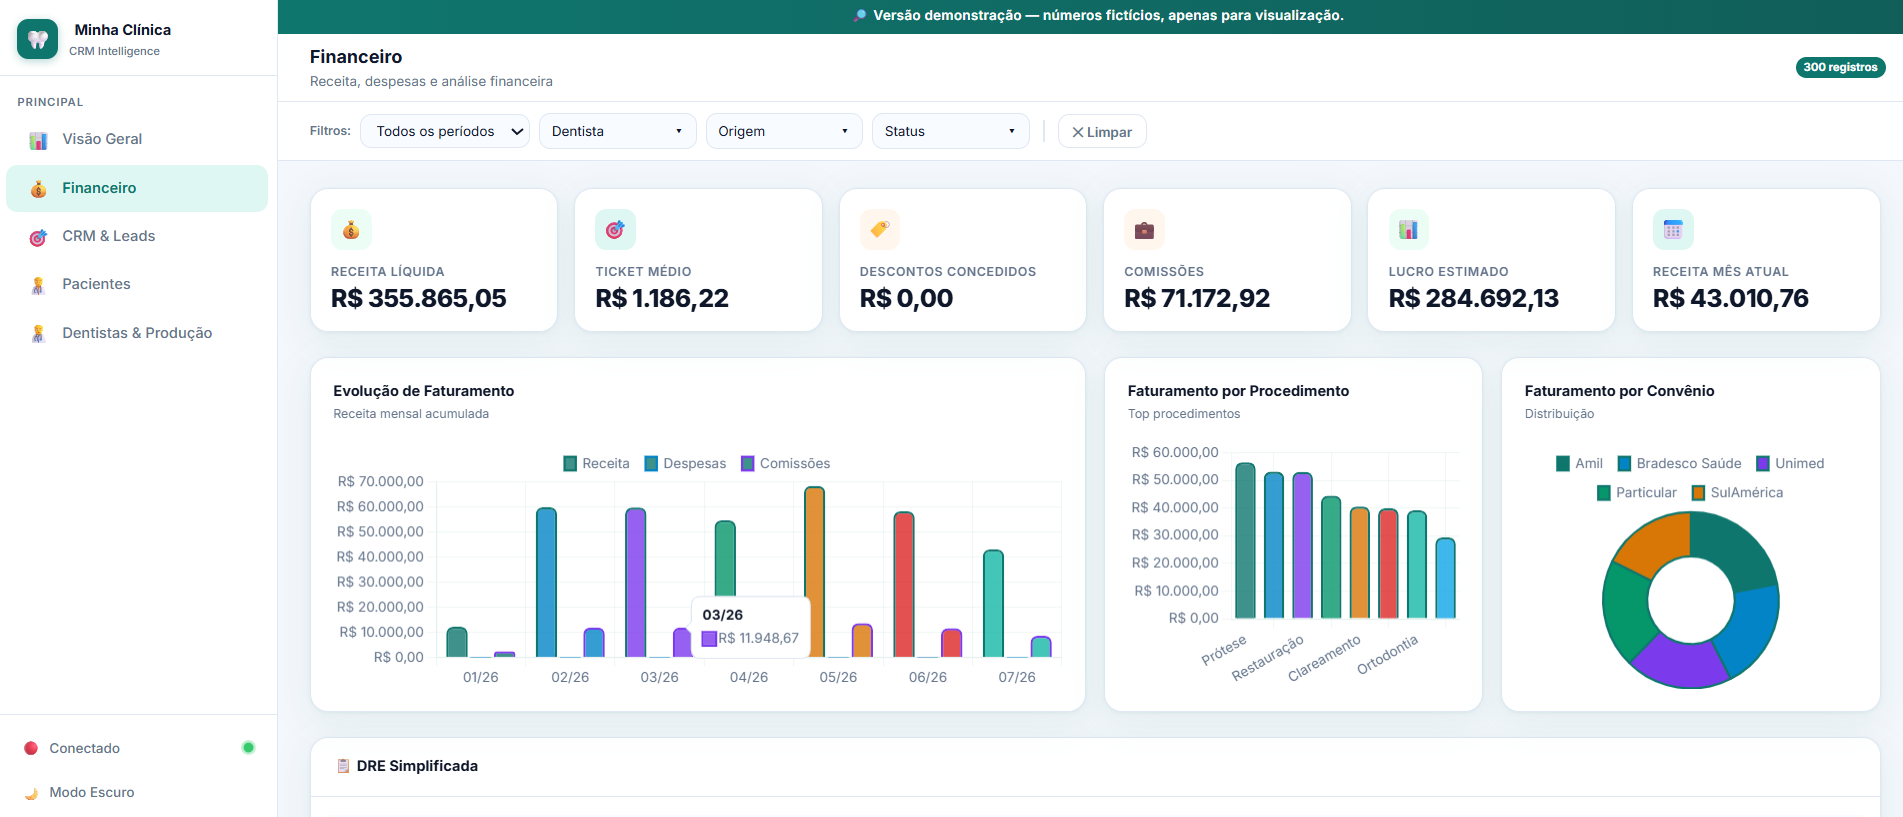Select Financeiro in the sidebar
Screen dimensions: 1903x817
(137, 188)
